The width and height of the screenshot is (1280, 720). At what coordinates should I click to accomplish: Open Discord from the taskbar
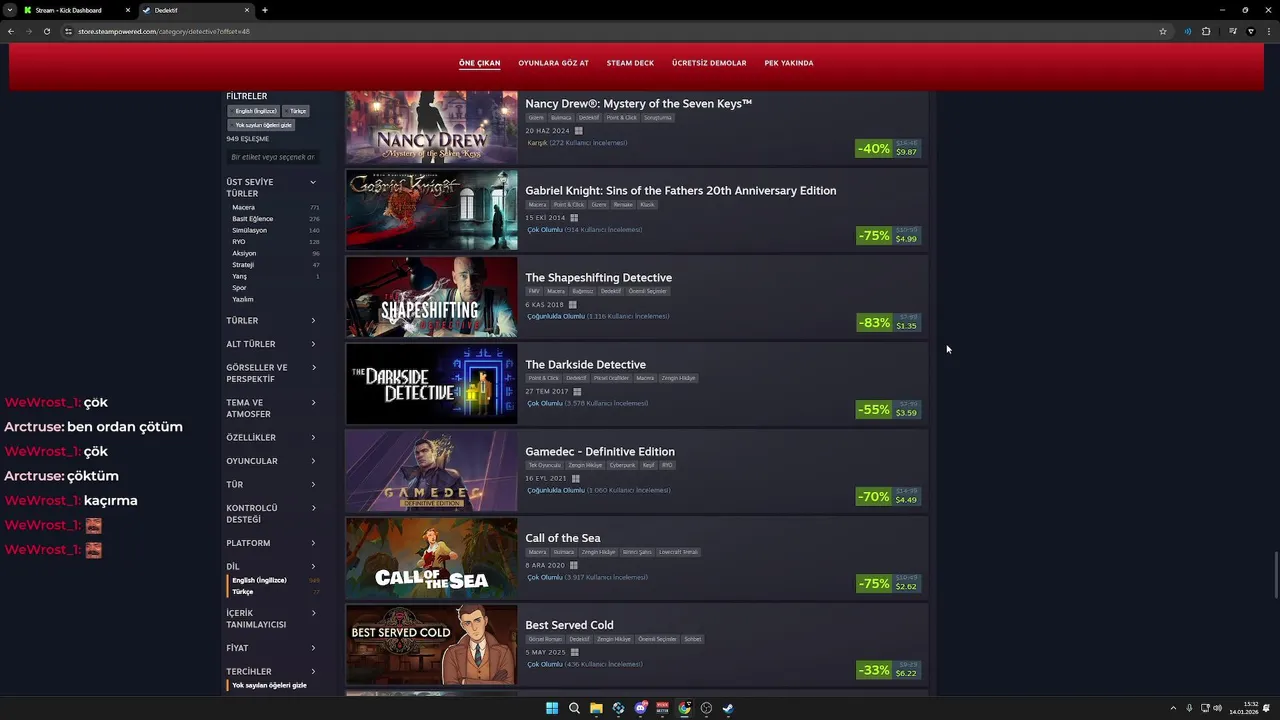point(640,708)
